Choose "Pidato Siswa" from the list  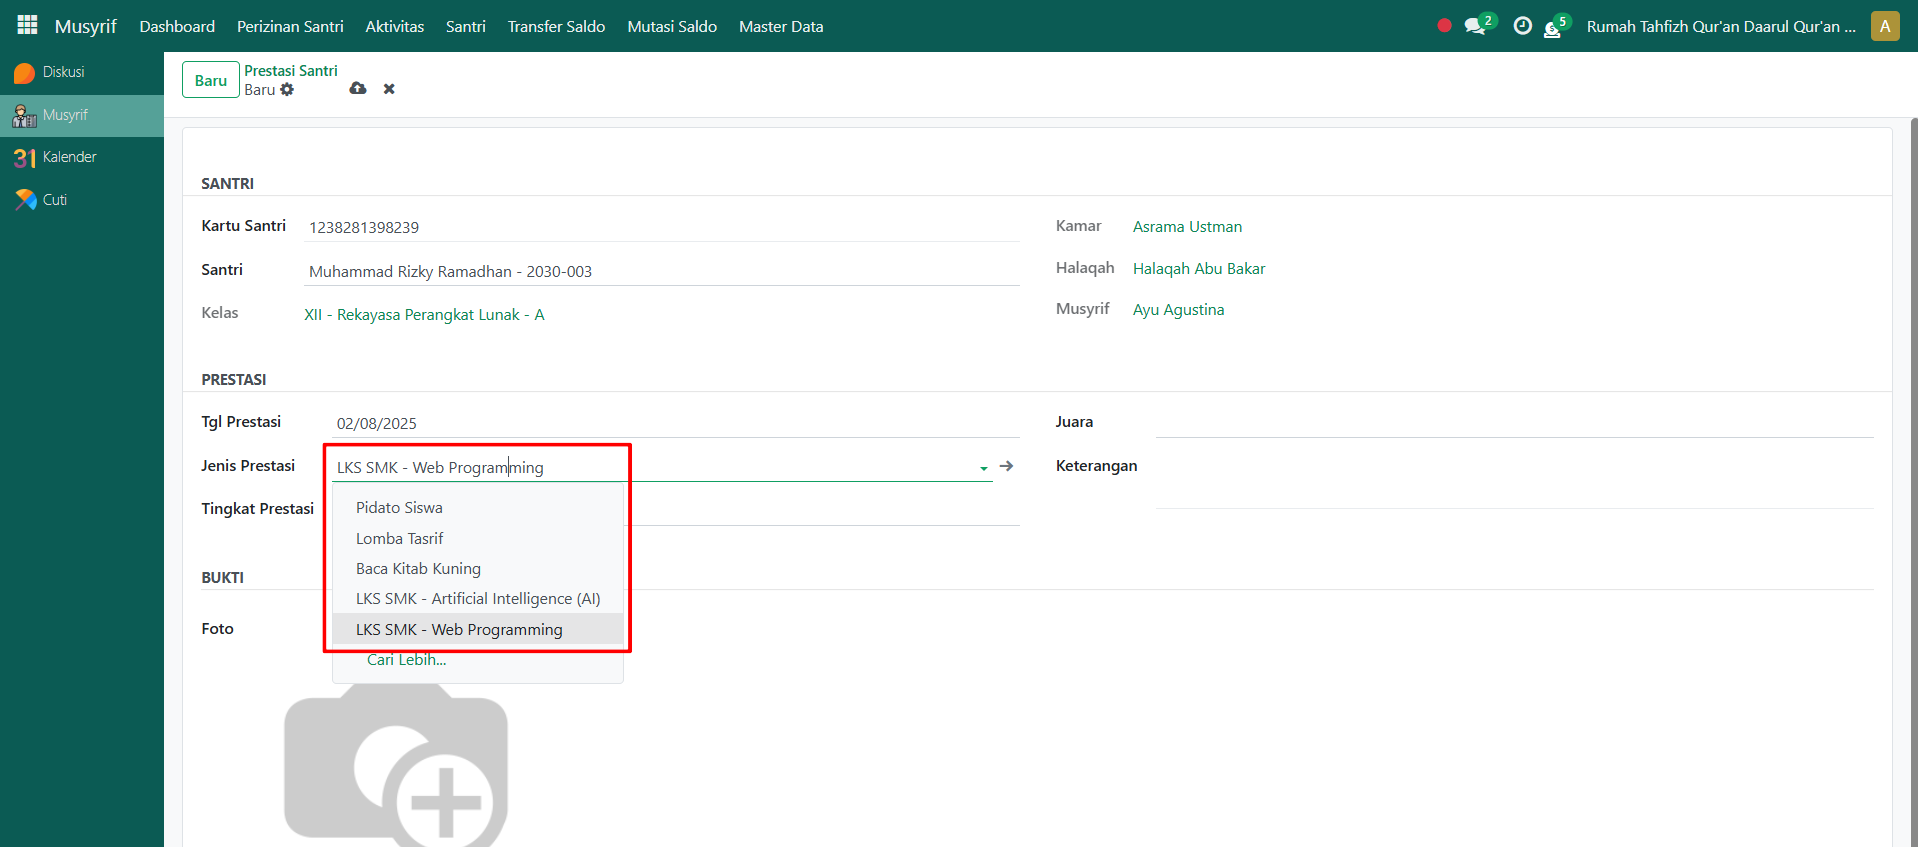coord(399,508)
